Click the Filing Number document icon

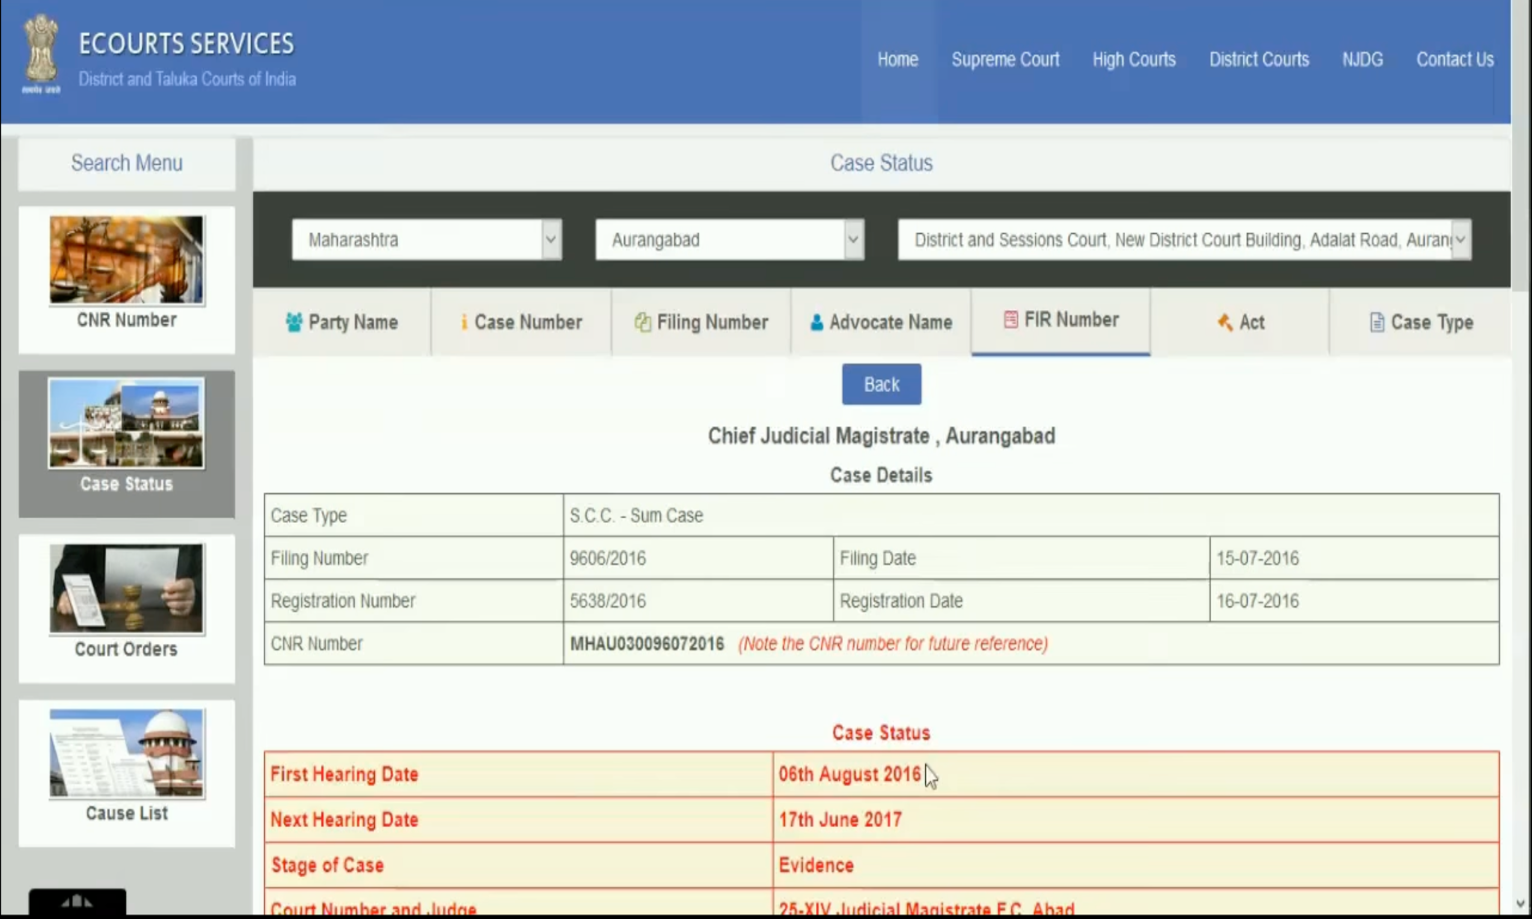click(642, 322)
